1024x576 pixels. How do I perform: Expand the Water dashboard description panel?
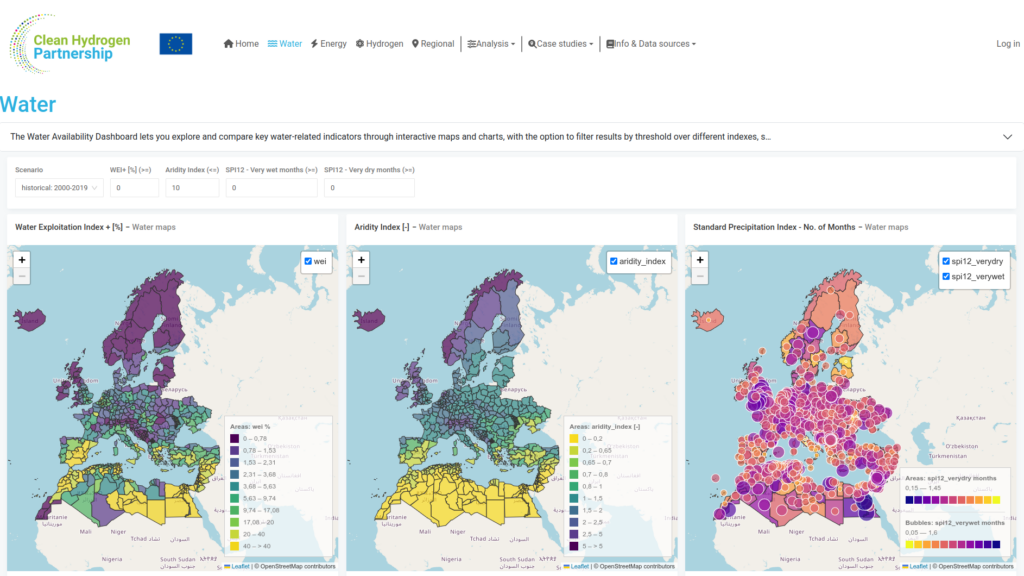[x=1008, y=137]
